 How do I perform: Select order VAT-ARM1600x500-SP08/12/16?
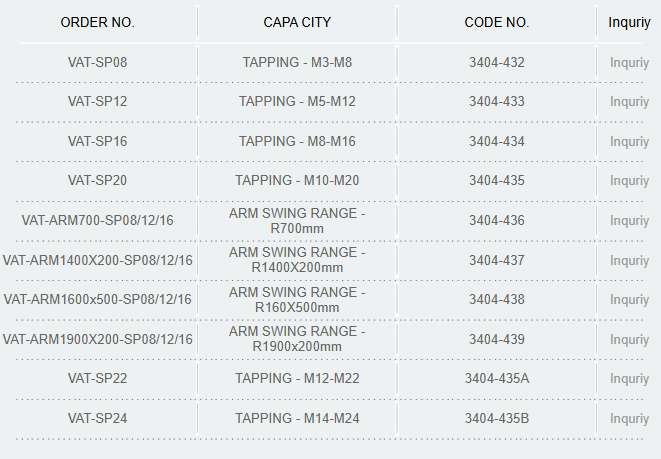click(x=97, y=300)
